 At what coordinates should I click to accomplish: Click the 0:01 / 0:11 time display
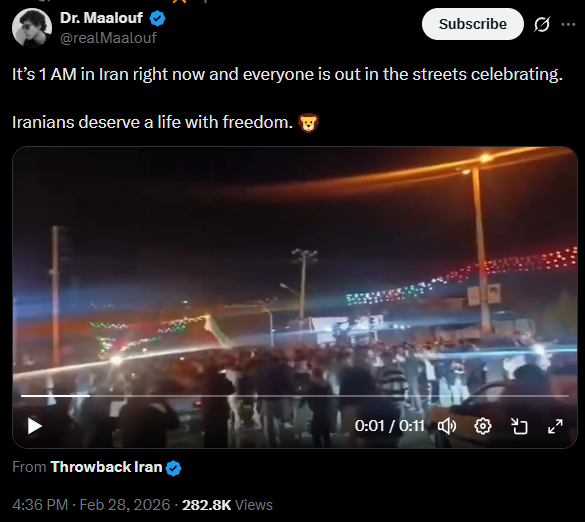click(390, 426)
